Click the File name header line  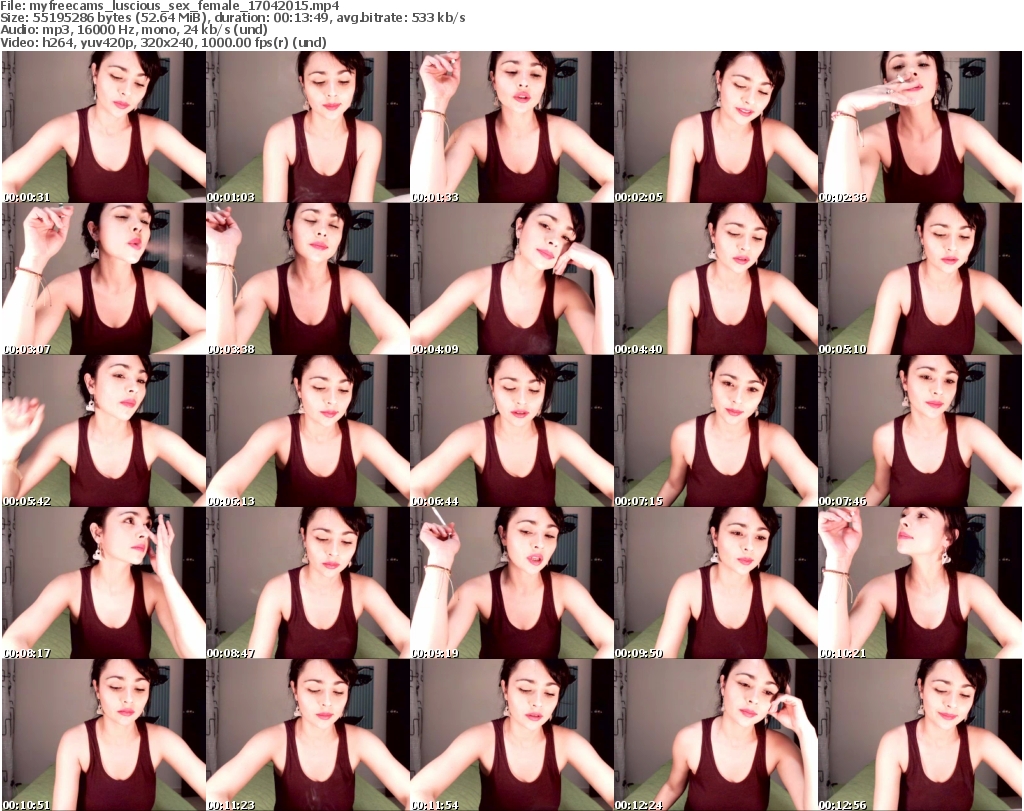click(x=170, y=6)
